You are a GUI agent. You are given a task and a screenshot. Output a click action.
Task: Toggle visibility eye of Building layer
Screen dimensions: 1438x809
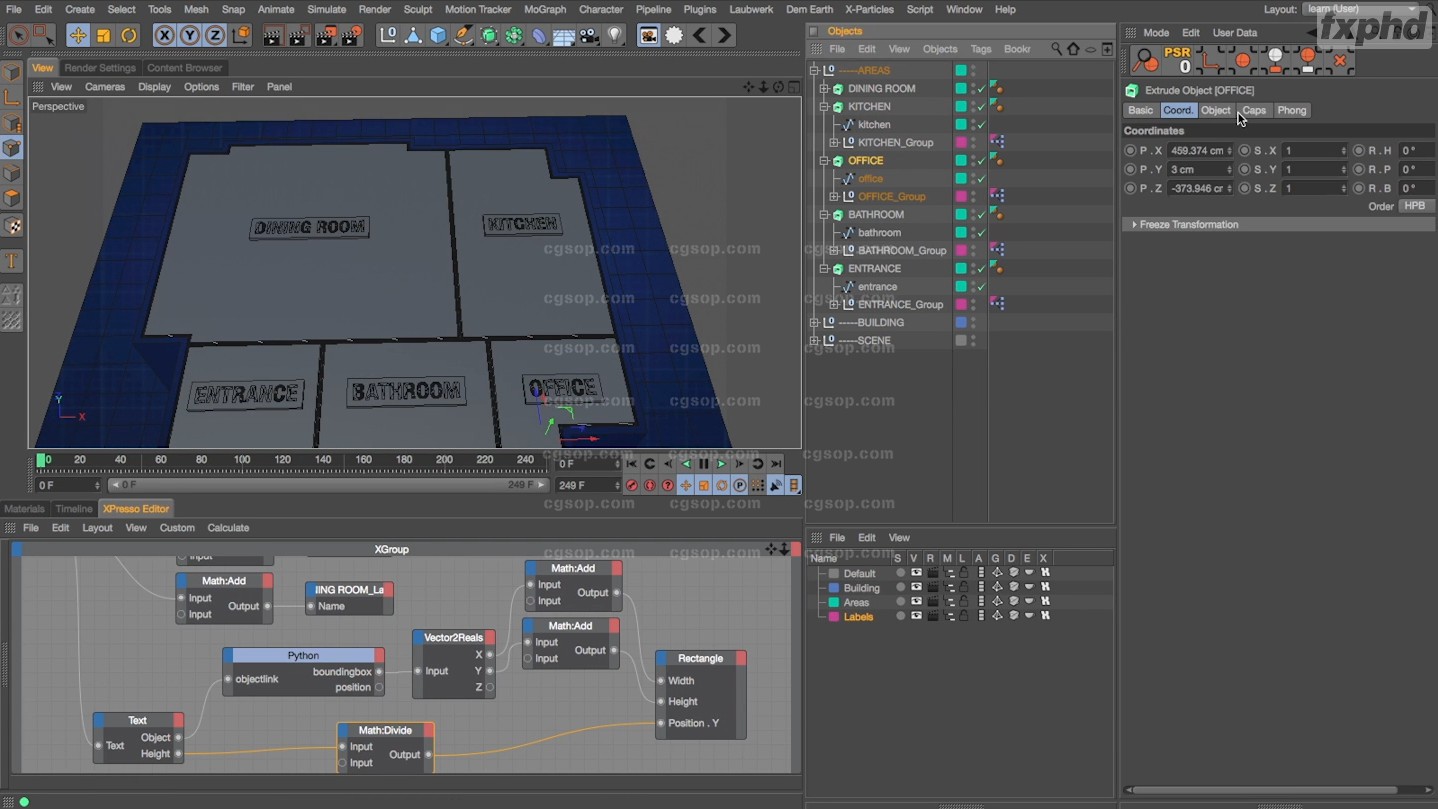pyautogui.click(x=915, y=588)
